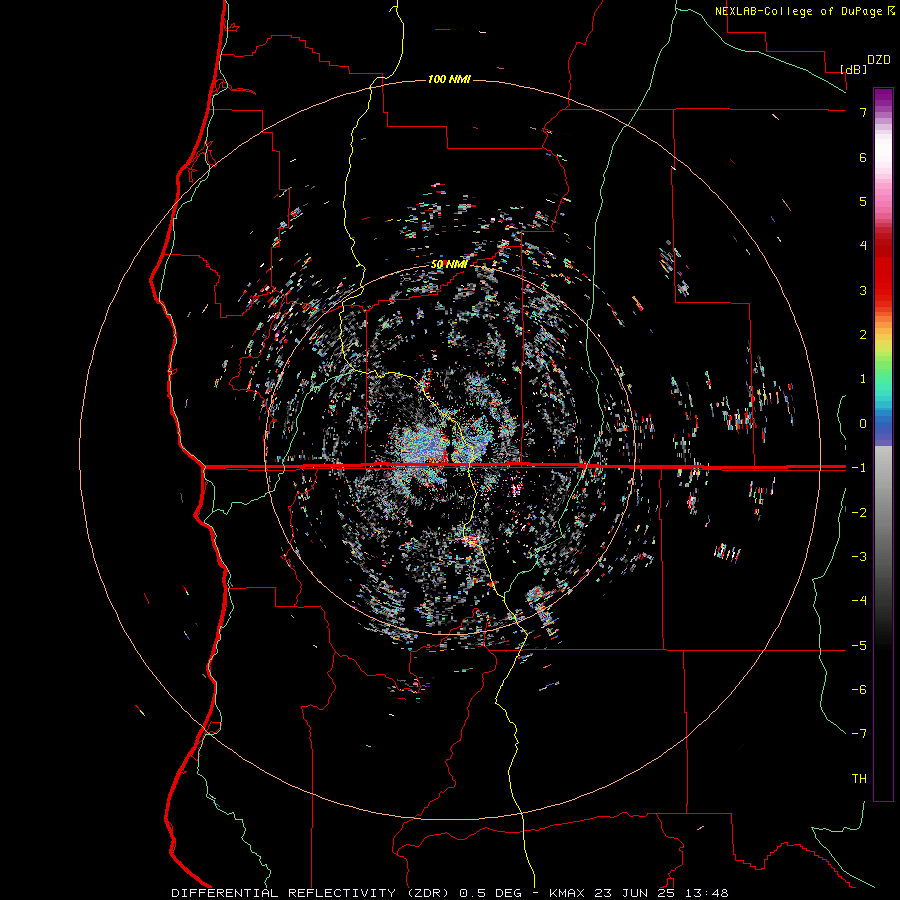Click the 100 NMI range ring label
This screenshot has height=900, width=900.
point(449,79)
